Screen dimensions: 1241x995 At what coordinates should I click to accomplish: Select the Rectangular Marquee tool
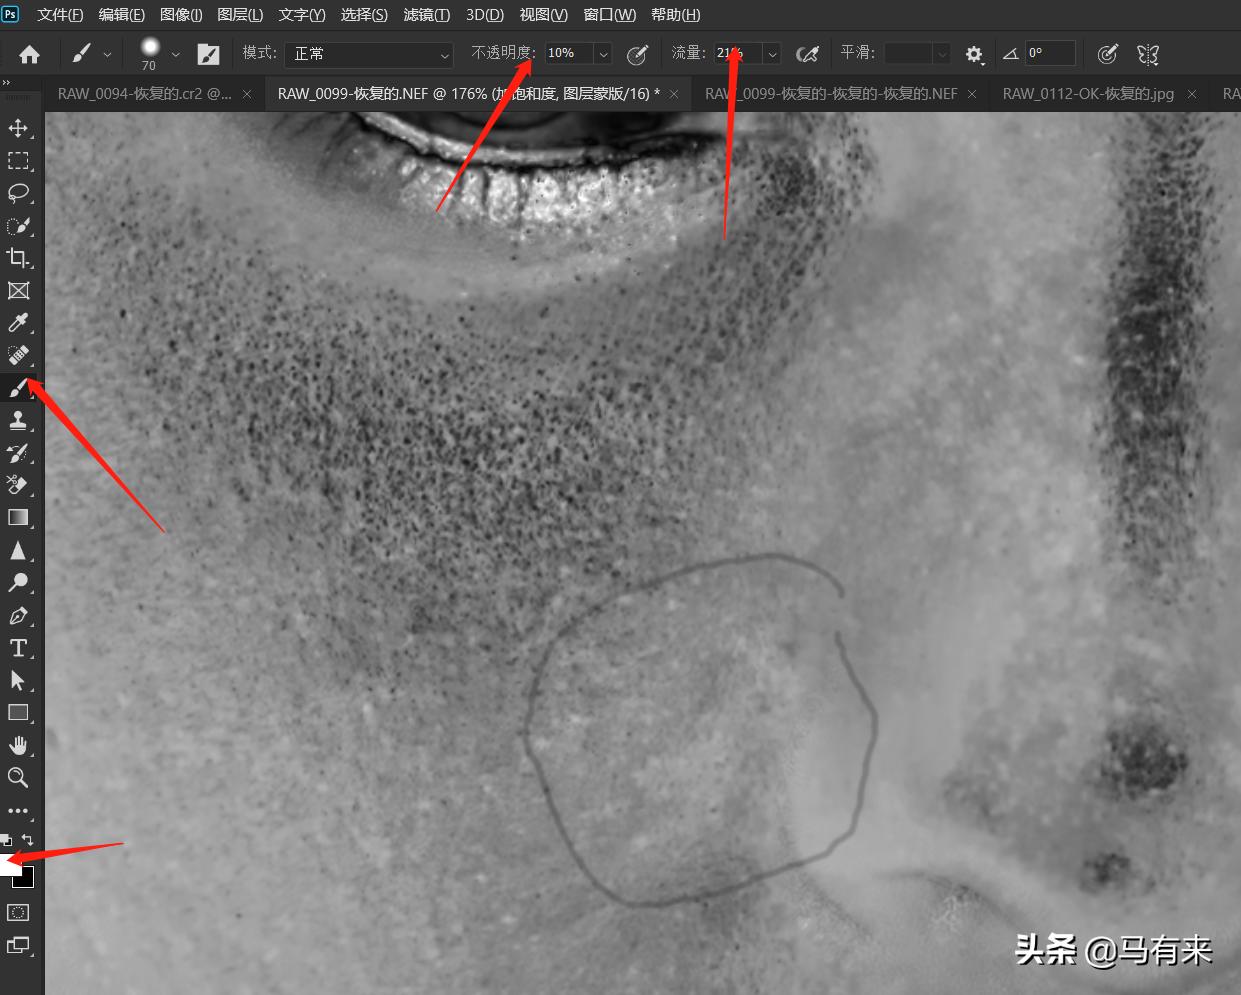(x=18, y=161)
